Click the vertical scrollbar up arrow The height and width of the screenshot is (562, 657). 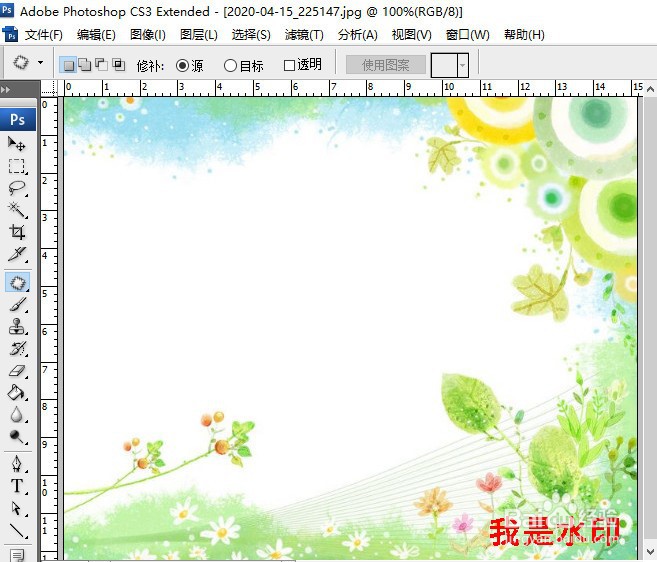pos(650,89)
